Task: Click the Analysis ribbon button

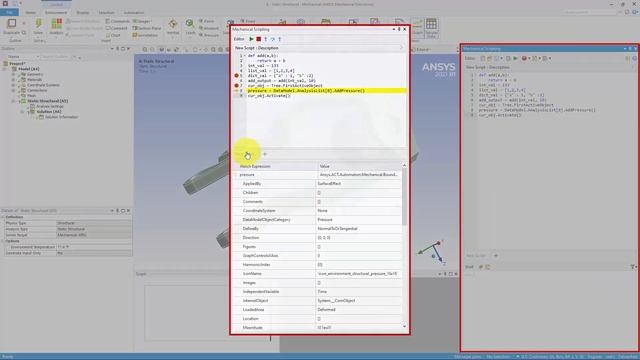Action: click(56, 27)
